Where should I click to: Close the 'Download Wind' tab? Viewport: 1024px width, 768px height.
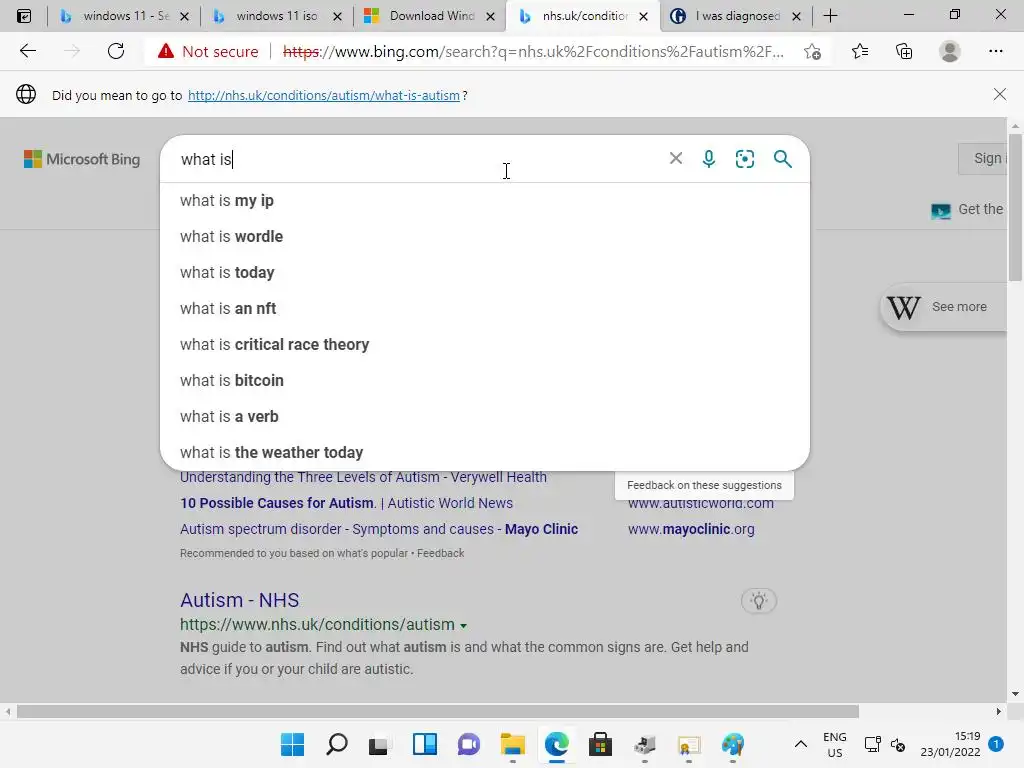point(490,16)
